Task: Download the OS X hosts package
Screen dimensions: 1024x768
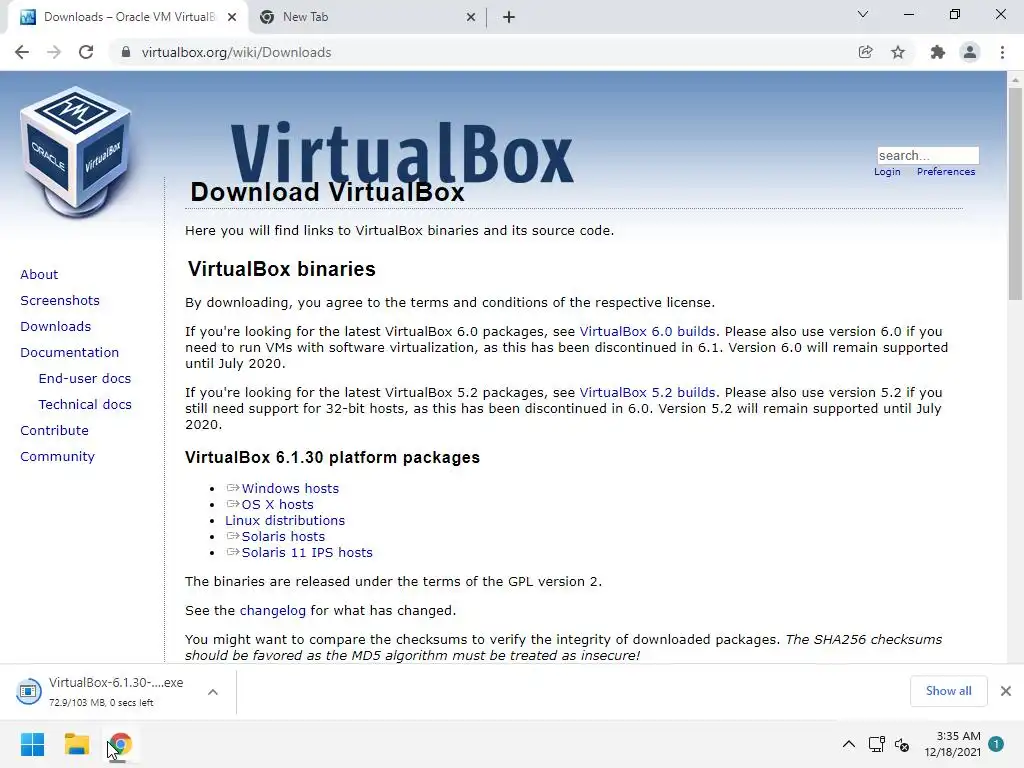Action: pyautogui.click(x=278, y=505)
